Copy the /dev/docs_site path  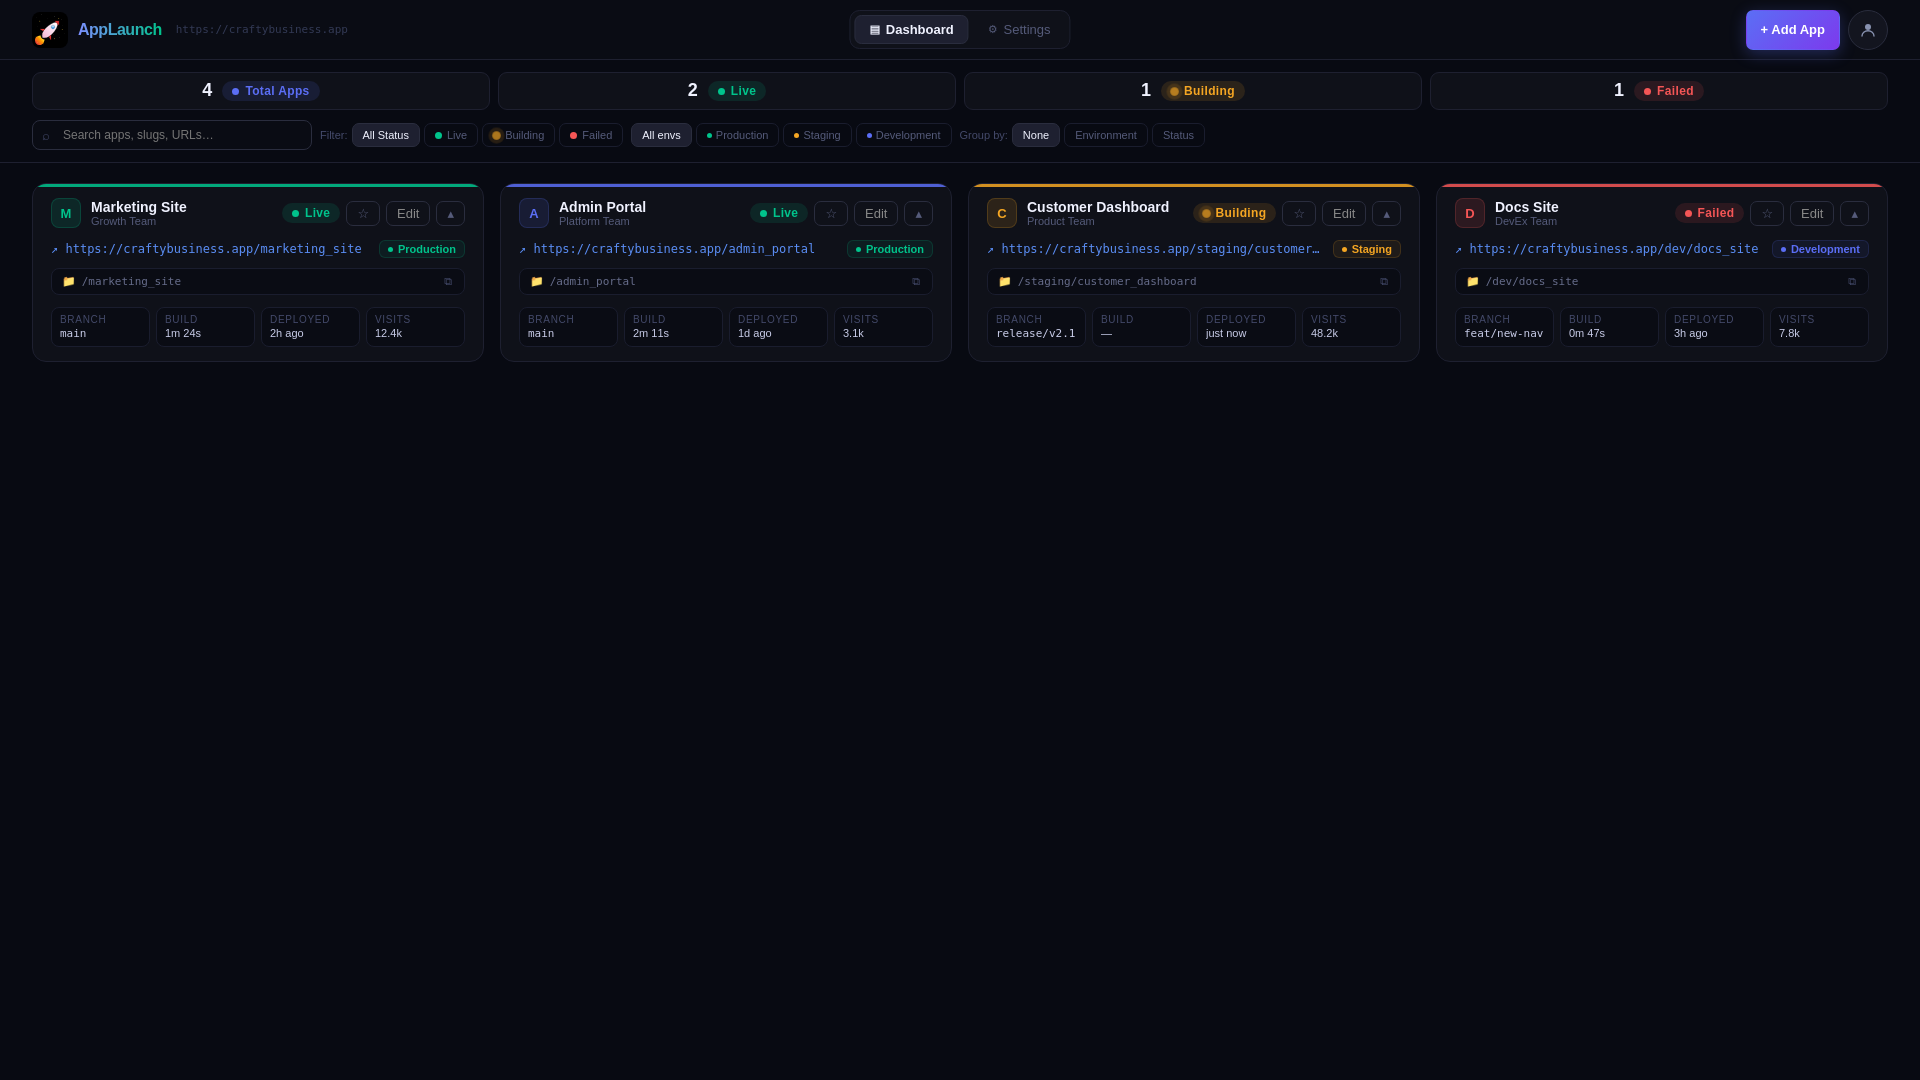[1852, 282]
